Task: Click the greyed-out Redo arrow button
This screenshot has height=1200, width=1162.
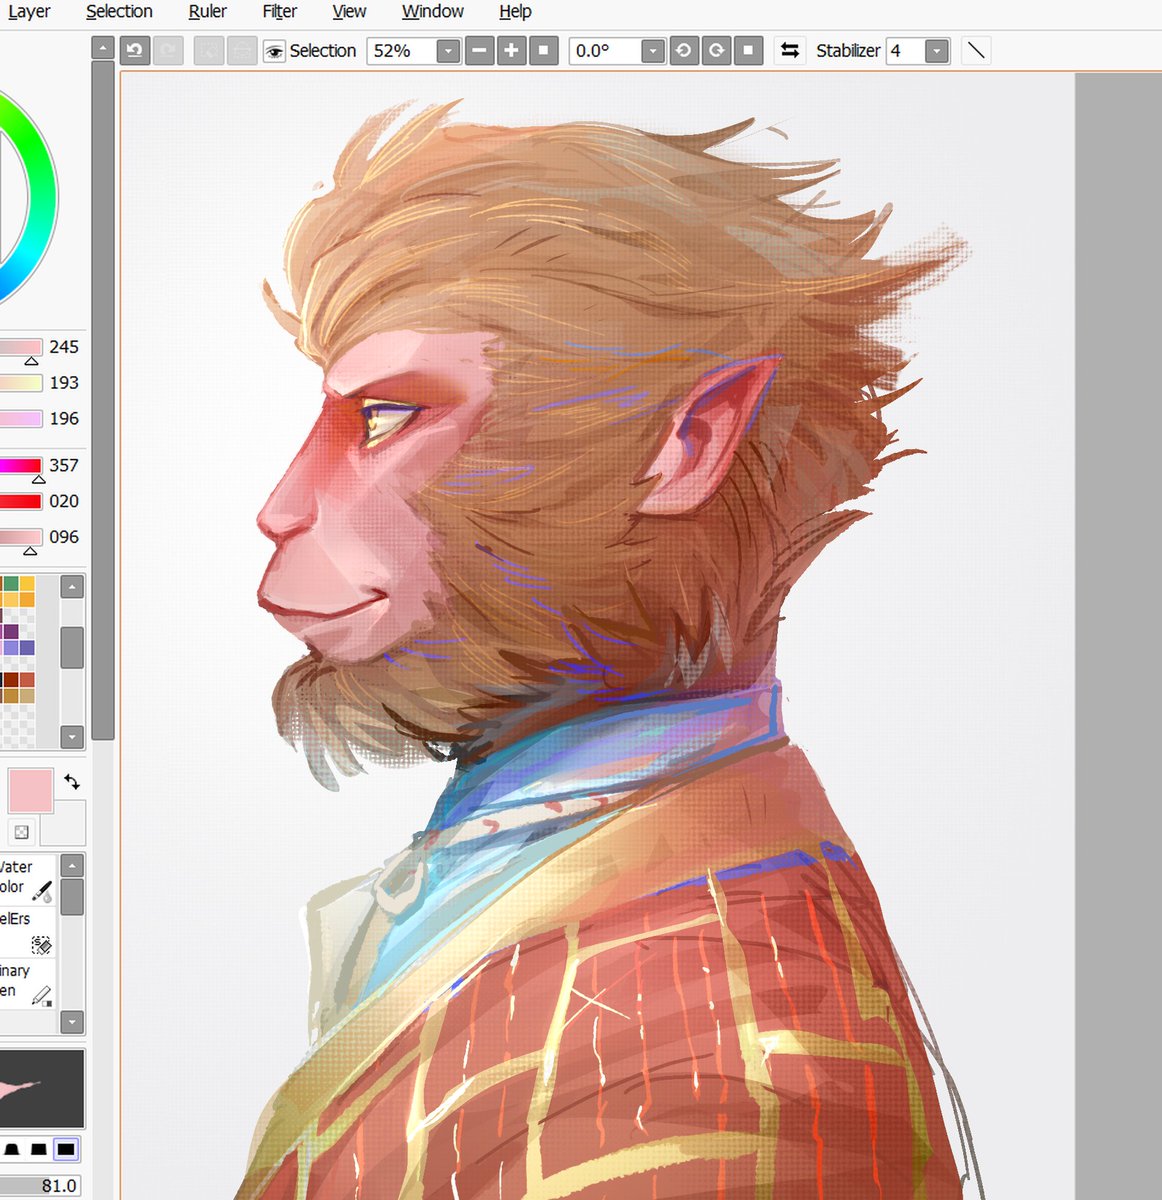Action: pyautogui.click(x=168, y=50)
